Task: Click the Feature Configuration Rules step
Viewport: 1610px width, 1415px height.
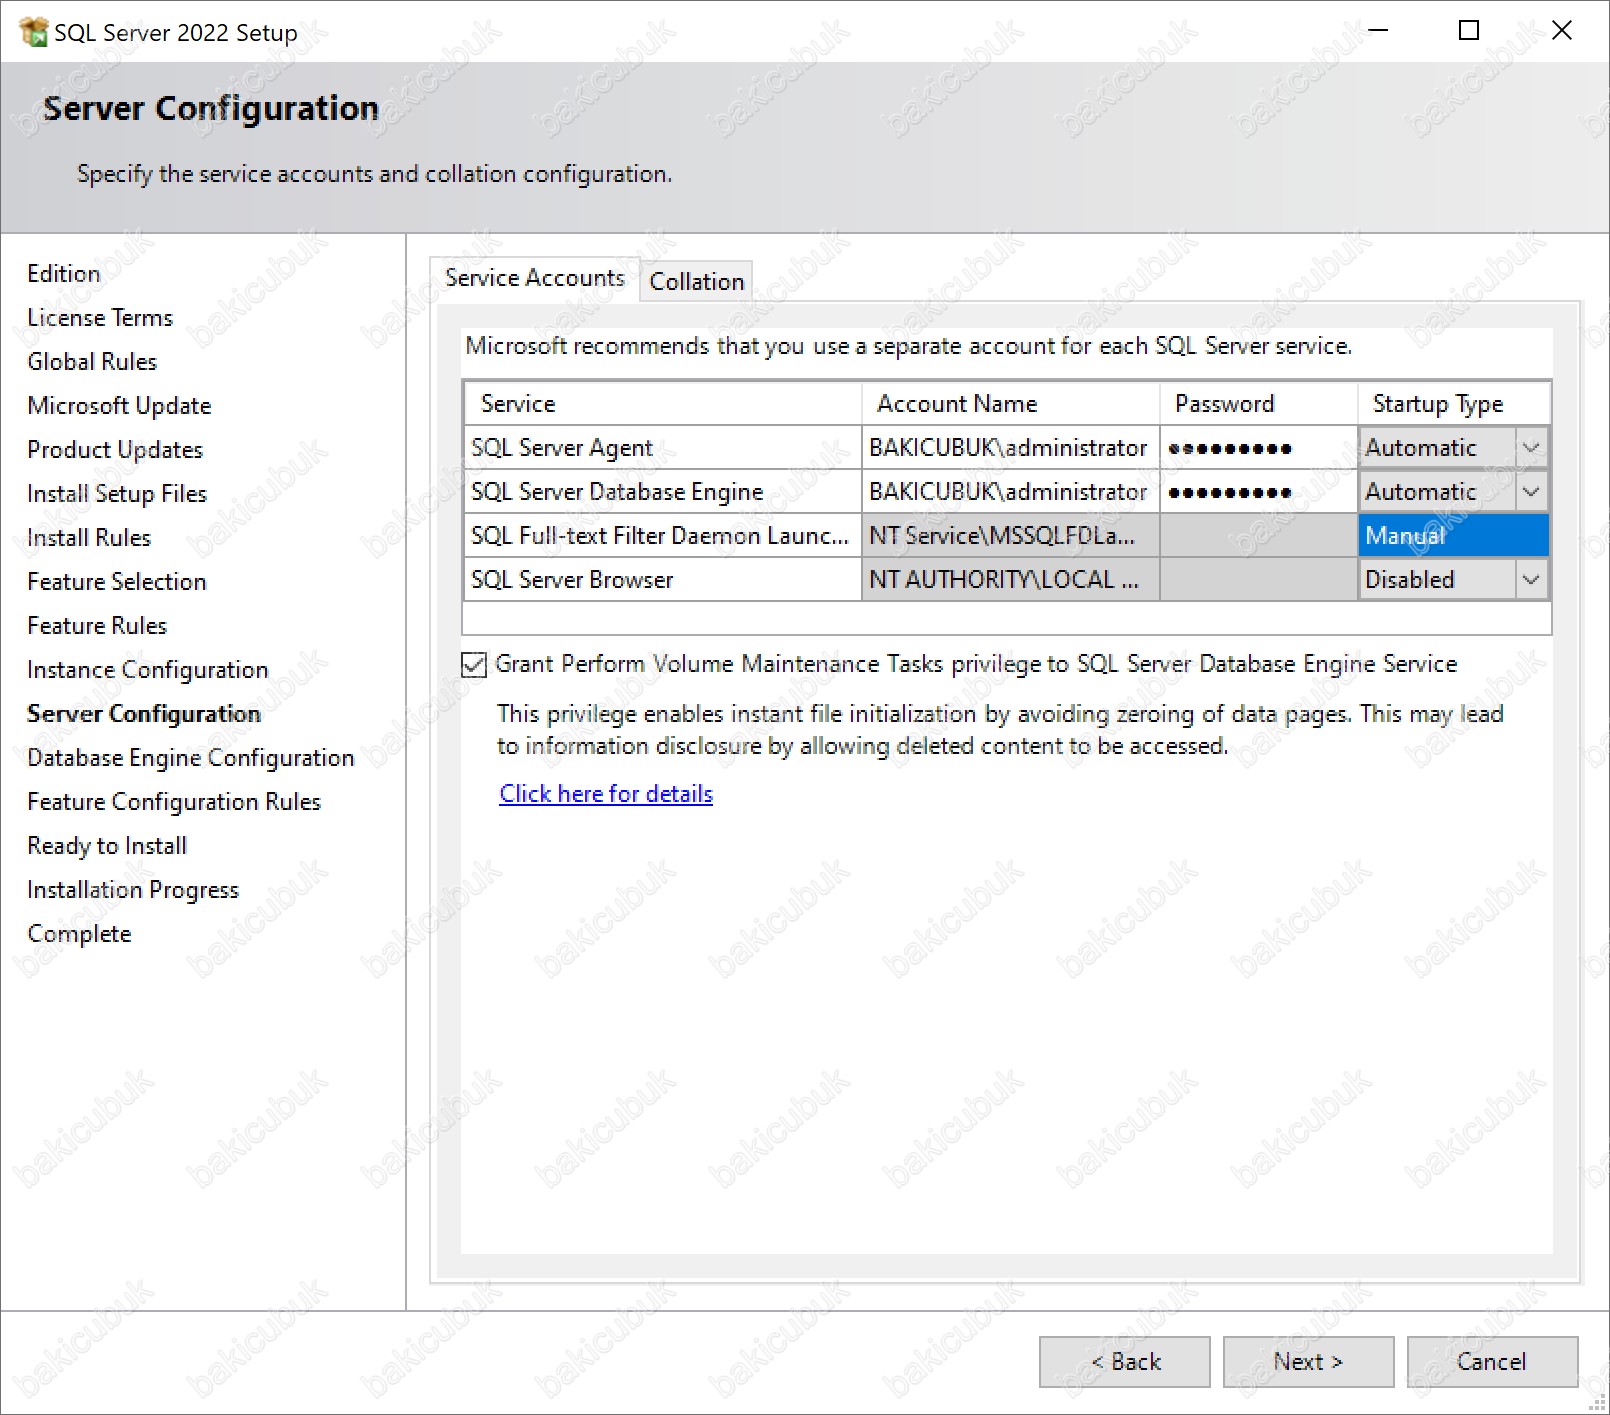Action: (174, 802)
